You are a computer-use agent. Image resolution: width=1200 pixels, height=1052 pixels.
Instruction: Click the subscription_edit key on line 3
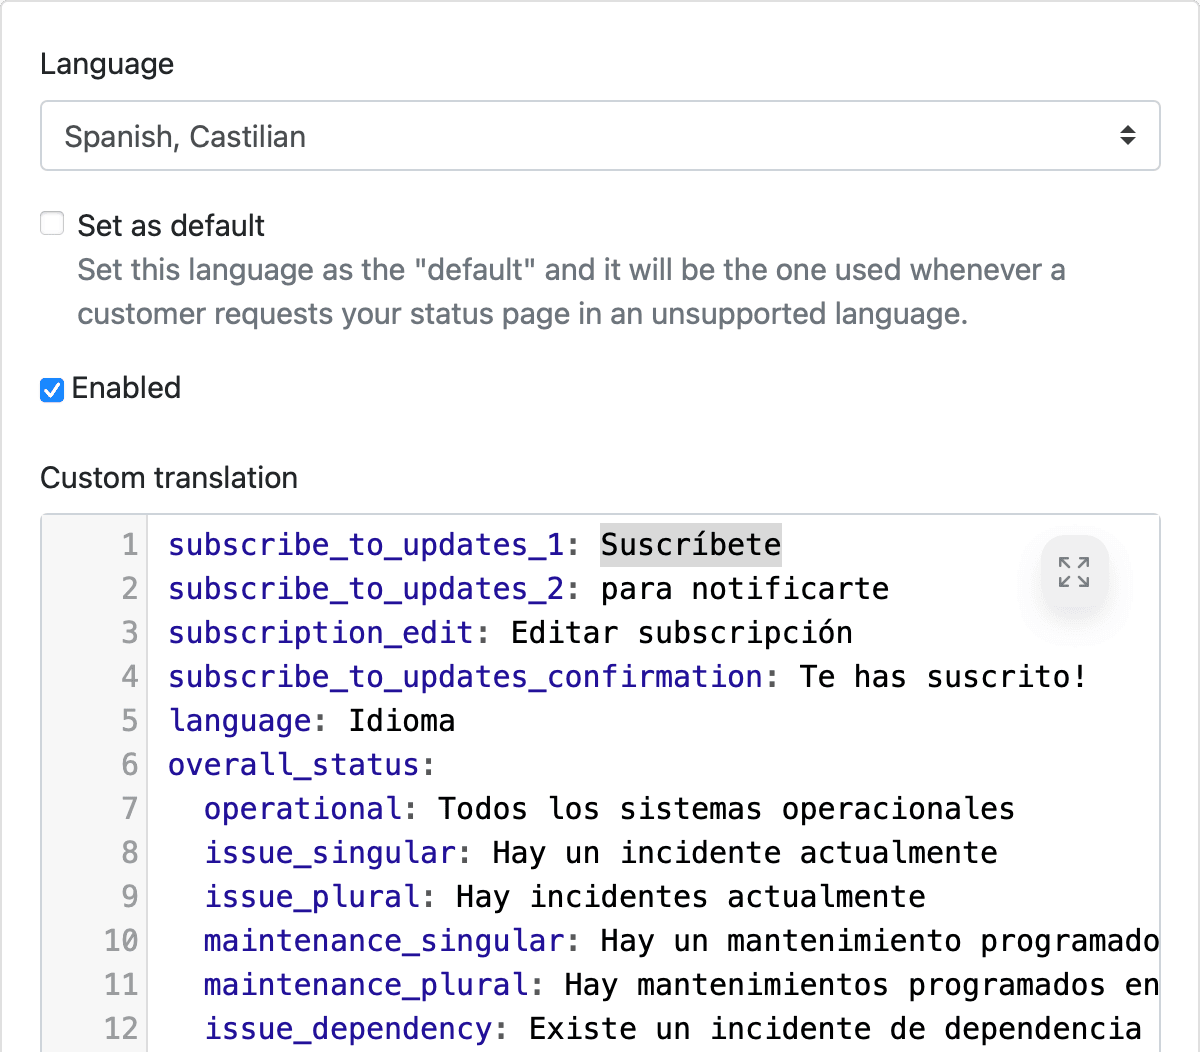point(320,633)
